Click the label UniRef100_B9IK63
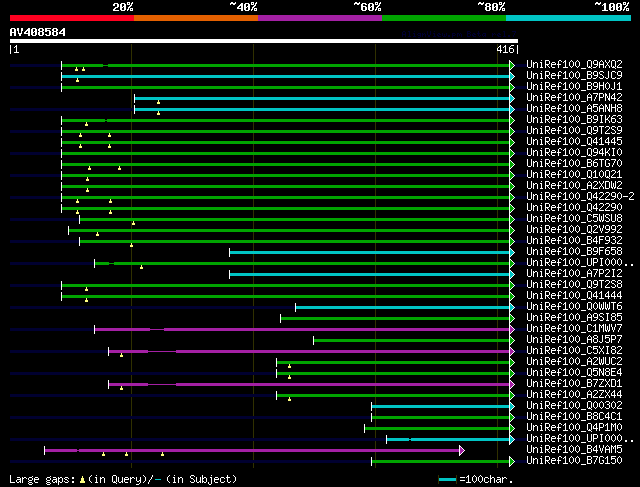This screenshot has height=487, width=640. coord(574,119)
